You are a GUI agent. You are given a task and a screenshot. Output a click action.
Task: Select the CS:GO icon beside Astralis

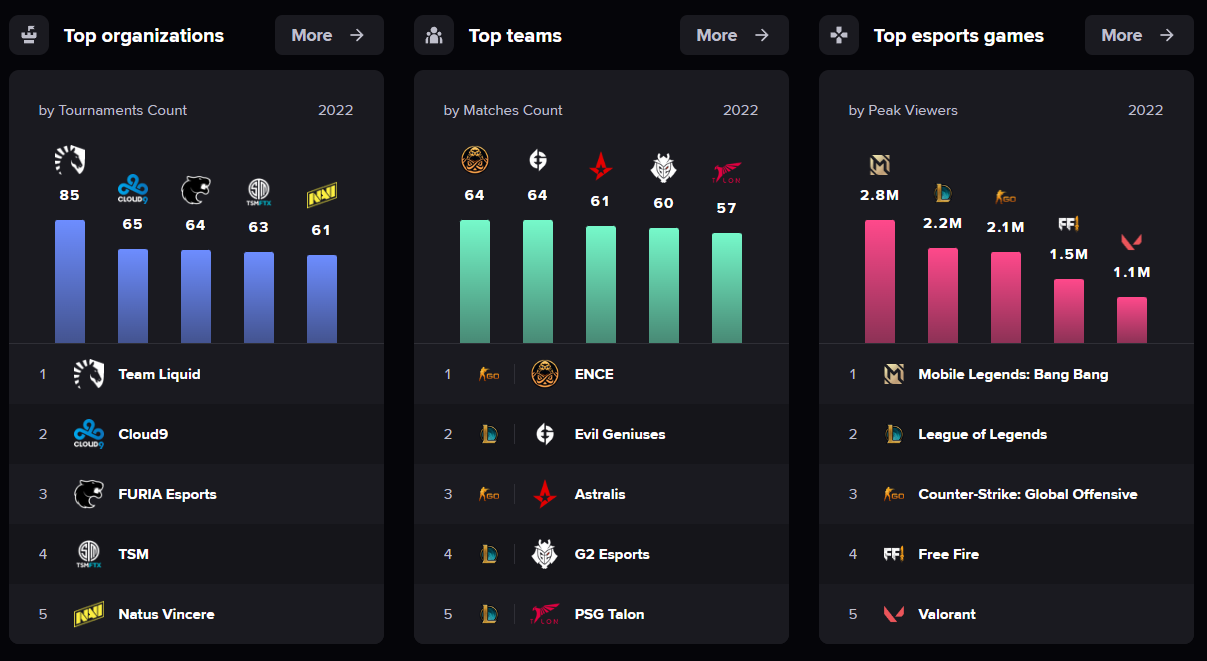(x=489, y=493)
